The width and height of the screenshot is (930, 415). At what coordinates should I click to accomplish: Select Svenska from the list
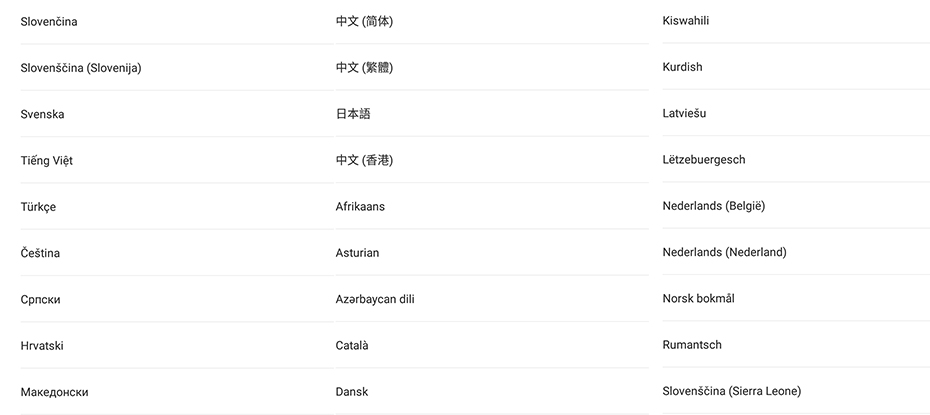pyautogui.click(x=43, y=114)
